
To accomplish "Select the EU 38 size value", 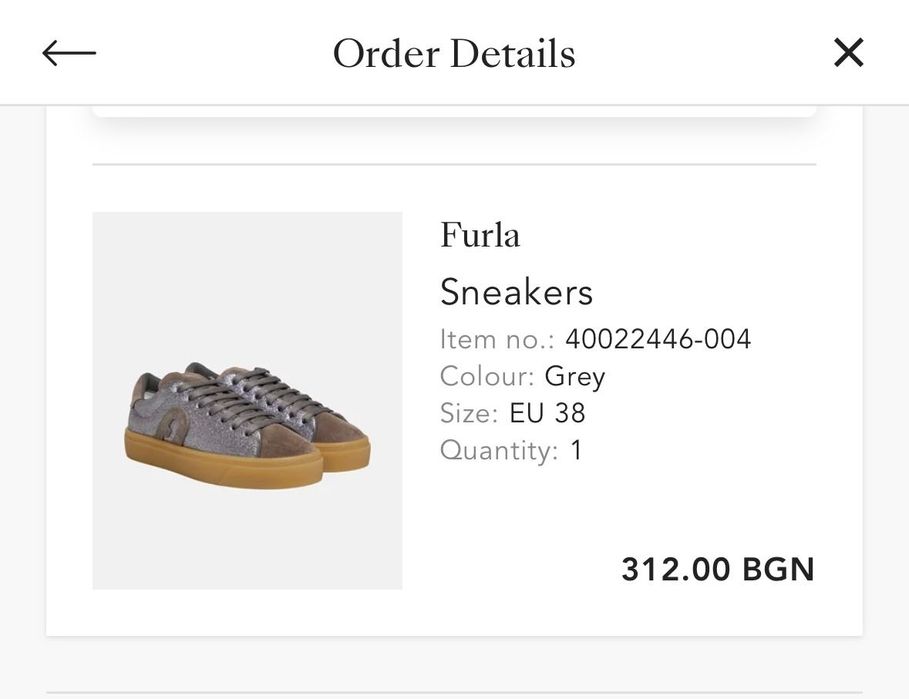I will click(547, 414).
